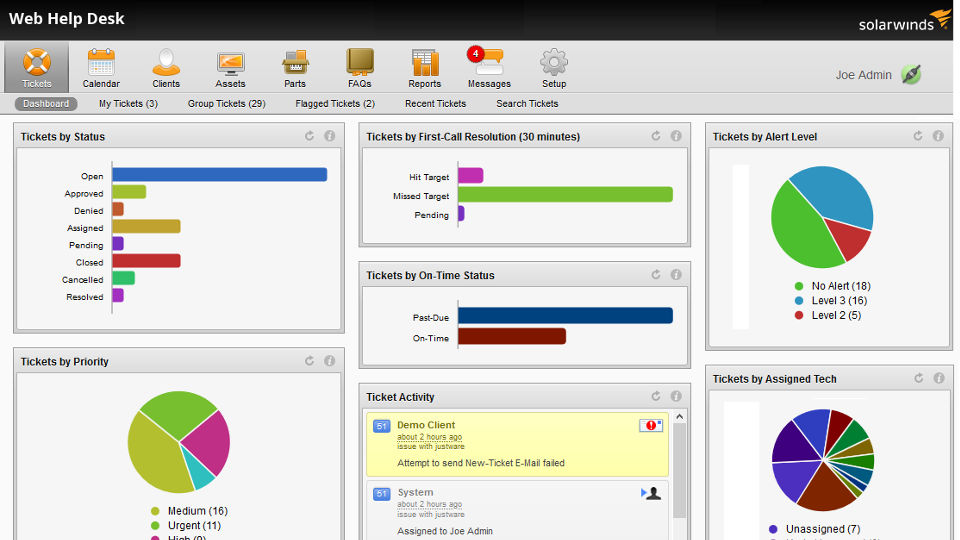Show info for Tickets by Alert Level
The width and height of the screenshot is (960, 540).
point(938,136)
